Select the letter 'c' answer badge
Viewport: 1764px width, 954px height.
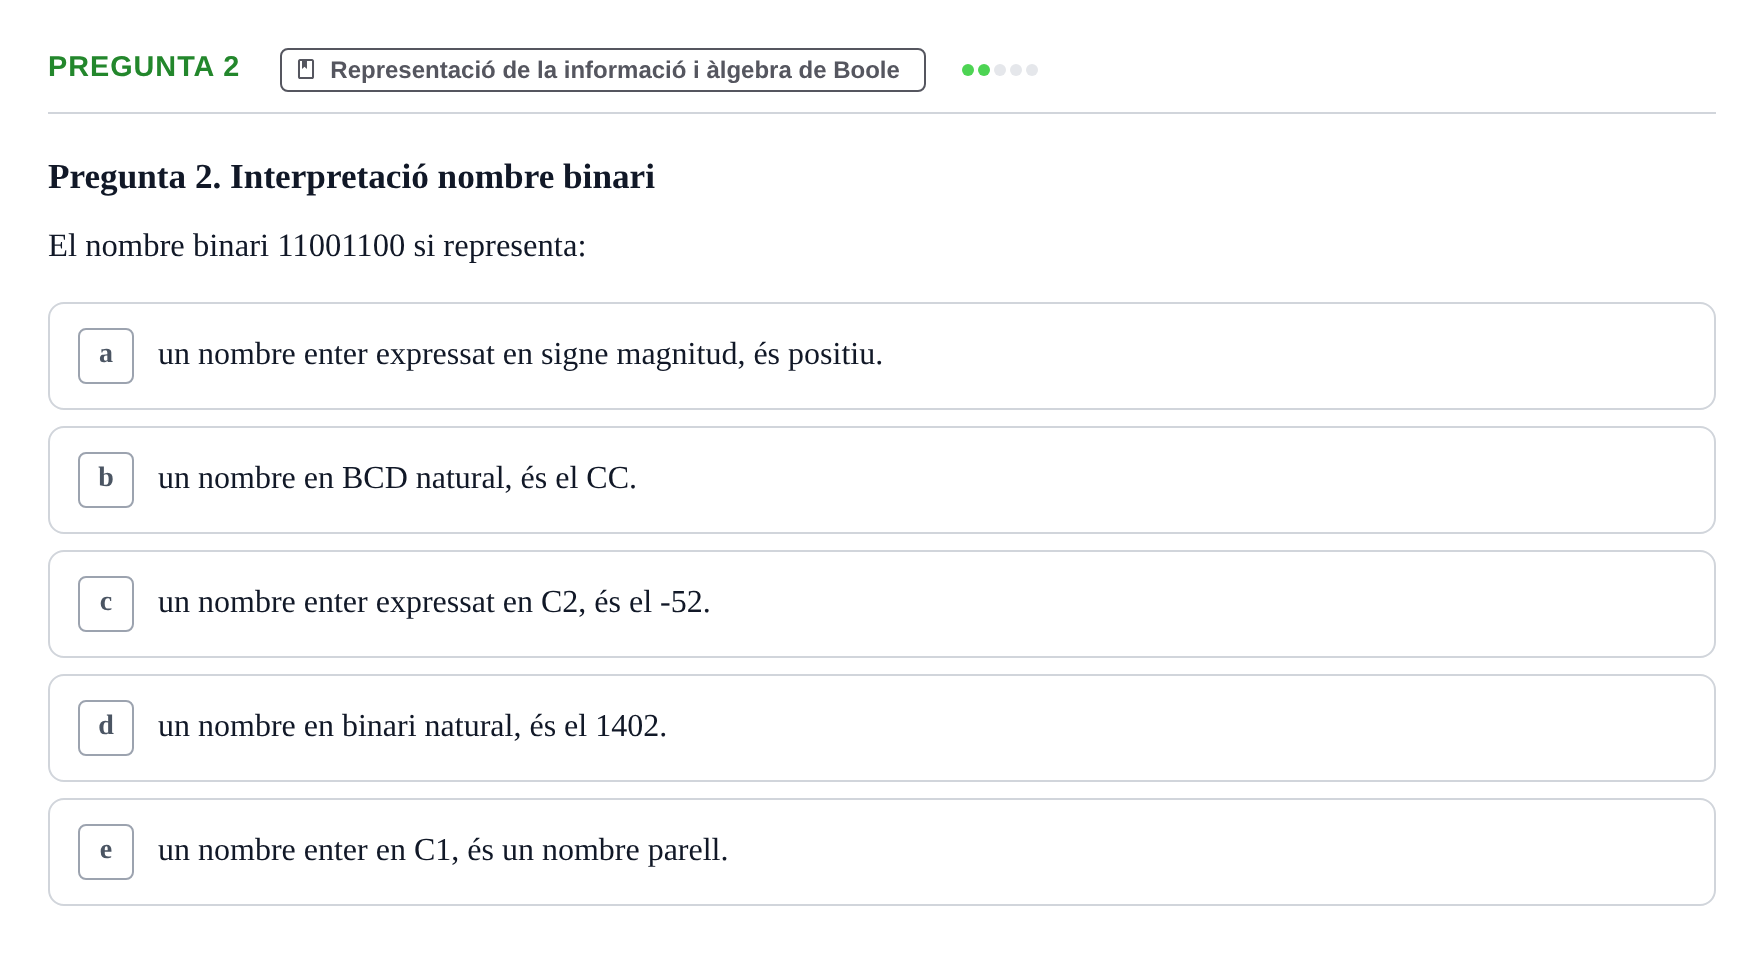click(106, 604)
